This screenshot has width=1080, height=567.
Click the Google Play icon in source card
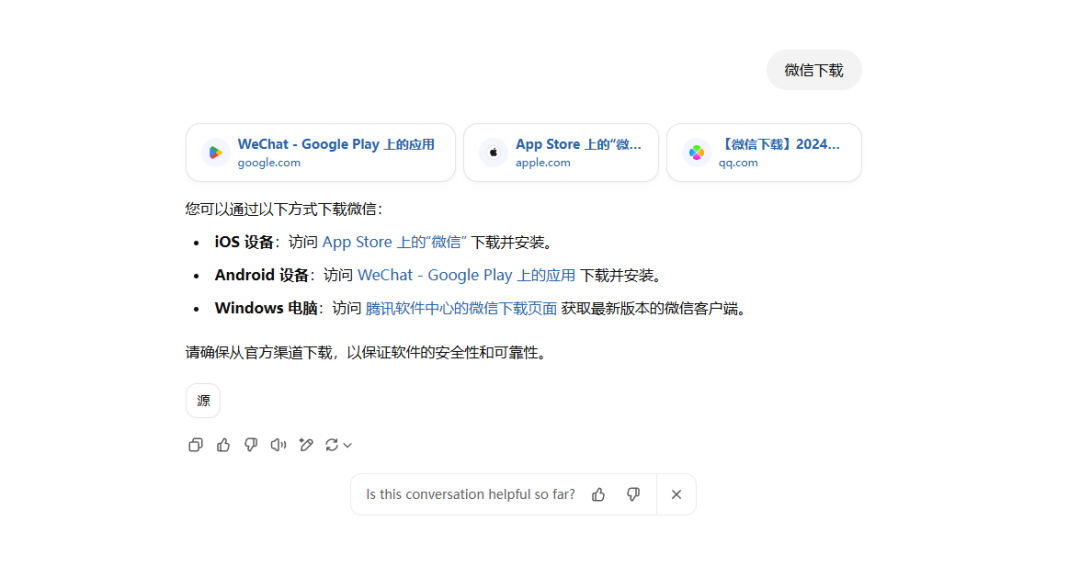coord(215,152)
